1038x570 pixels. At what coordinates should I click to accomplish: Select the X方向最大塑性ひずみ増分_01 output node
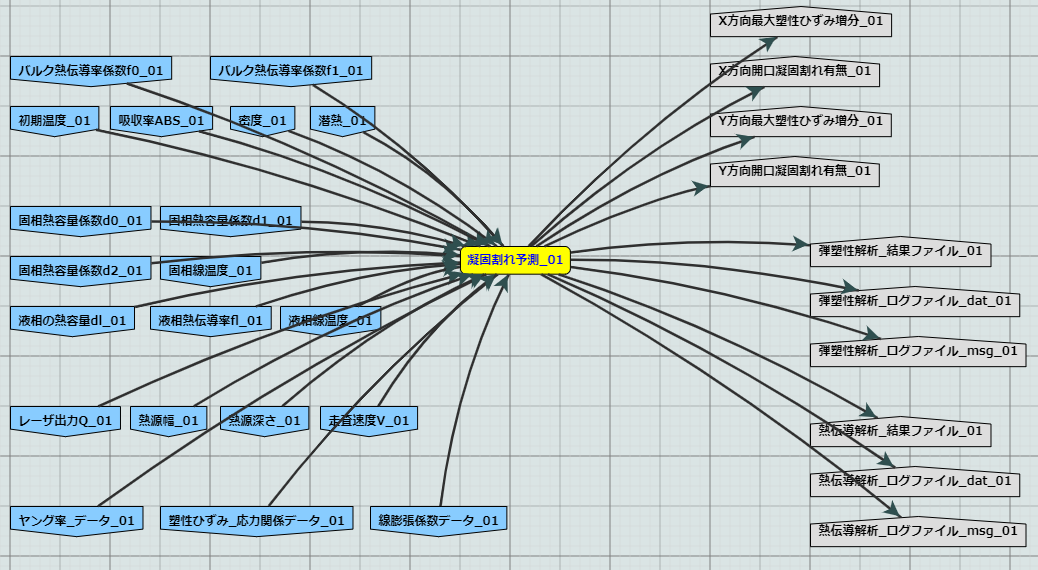(801, 22)
